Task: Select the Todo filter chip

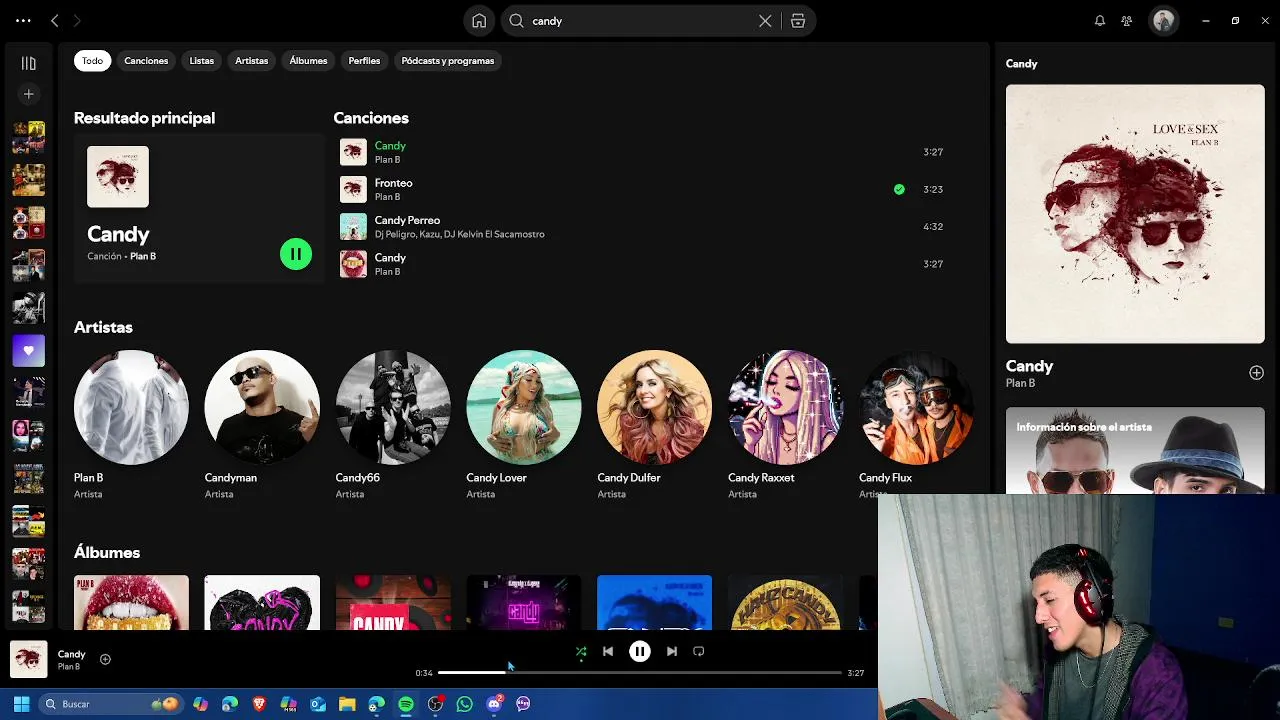Action: (x=92, y=61)
